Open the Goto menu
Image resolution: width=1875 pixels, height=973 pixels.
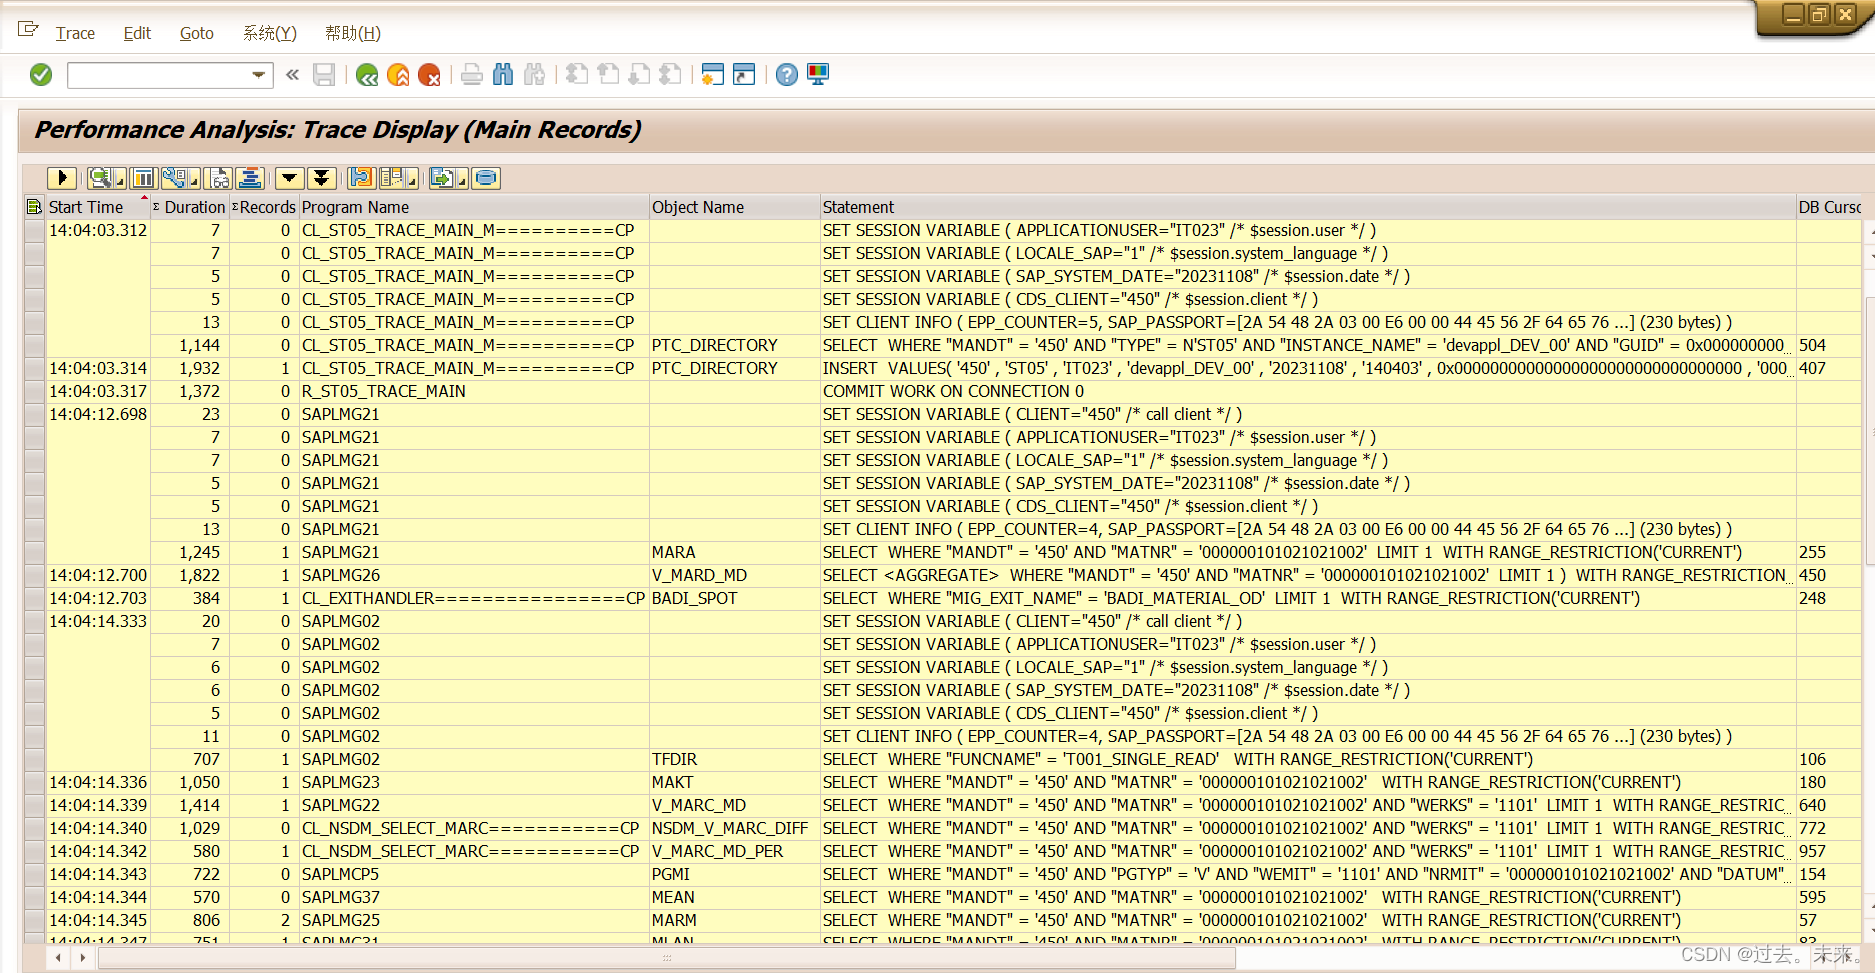pyautogui.click(x=197, y=33)
